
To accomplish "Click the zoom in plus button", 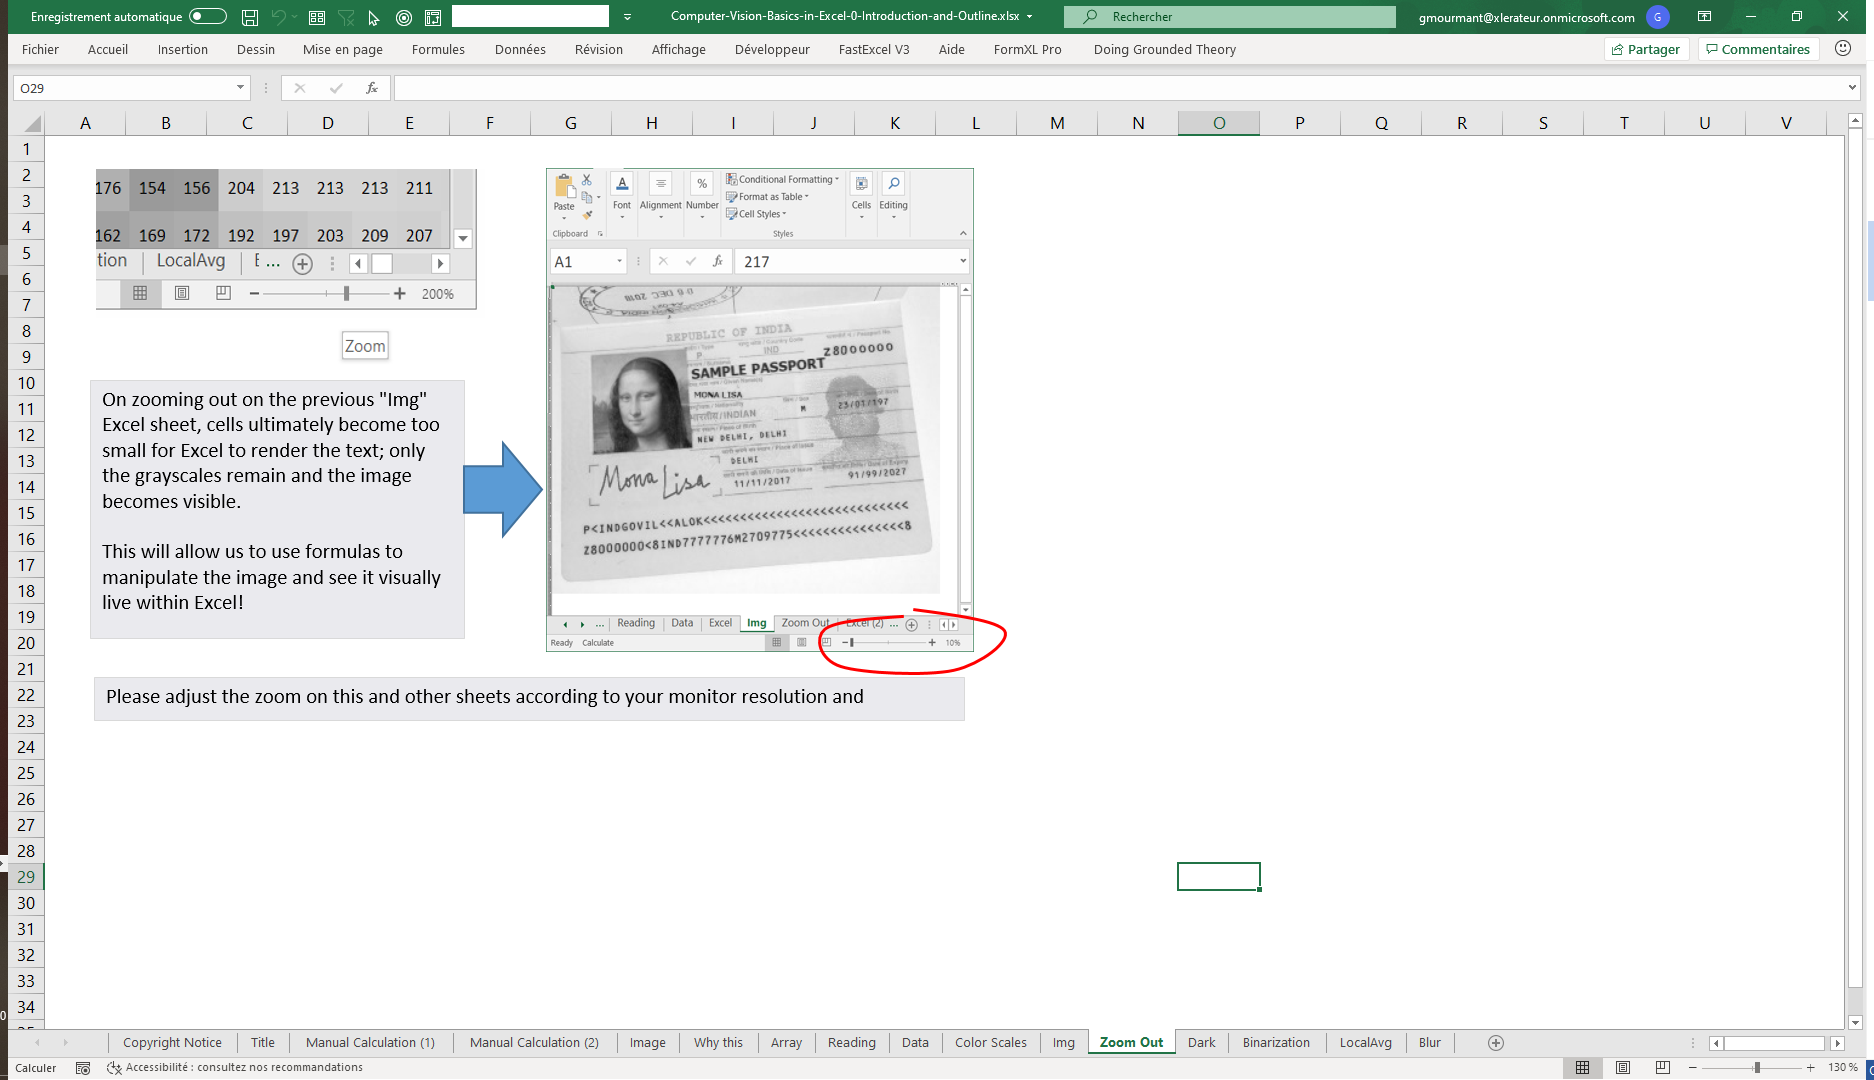I will pyautogui.click(x=1811, y=1068).
